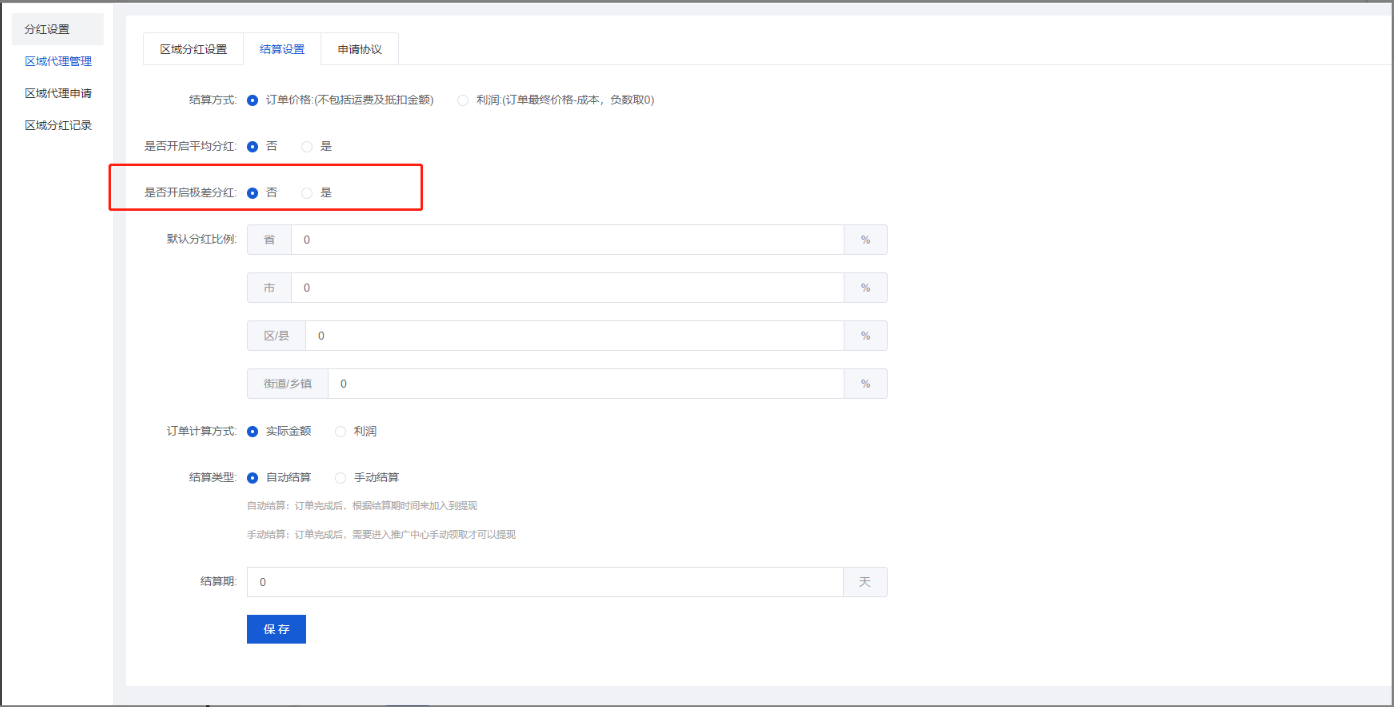
Task: Enable average dividend by selecting 是
Action: tap(308, 146)
